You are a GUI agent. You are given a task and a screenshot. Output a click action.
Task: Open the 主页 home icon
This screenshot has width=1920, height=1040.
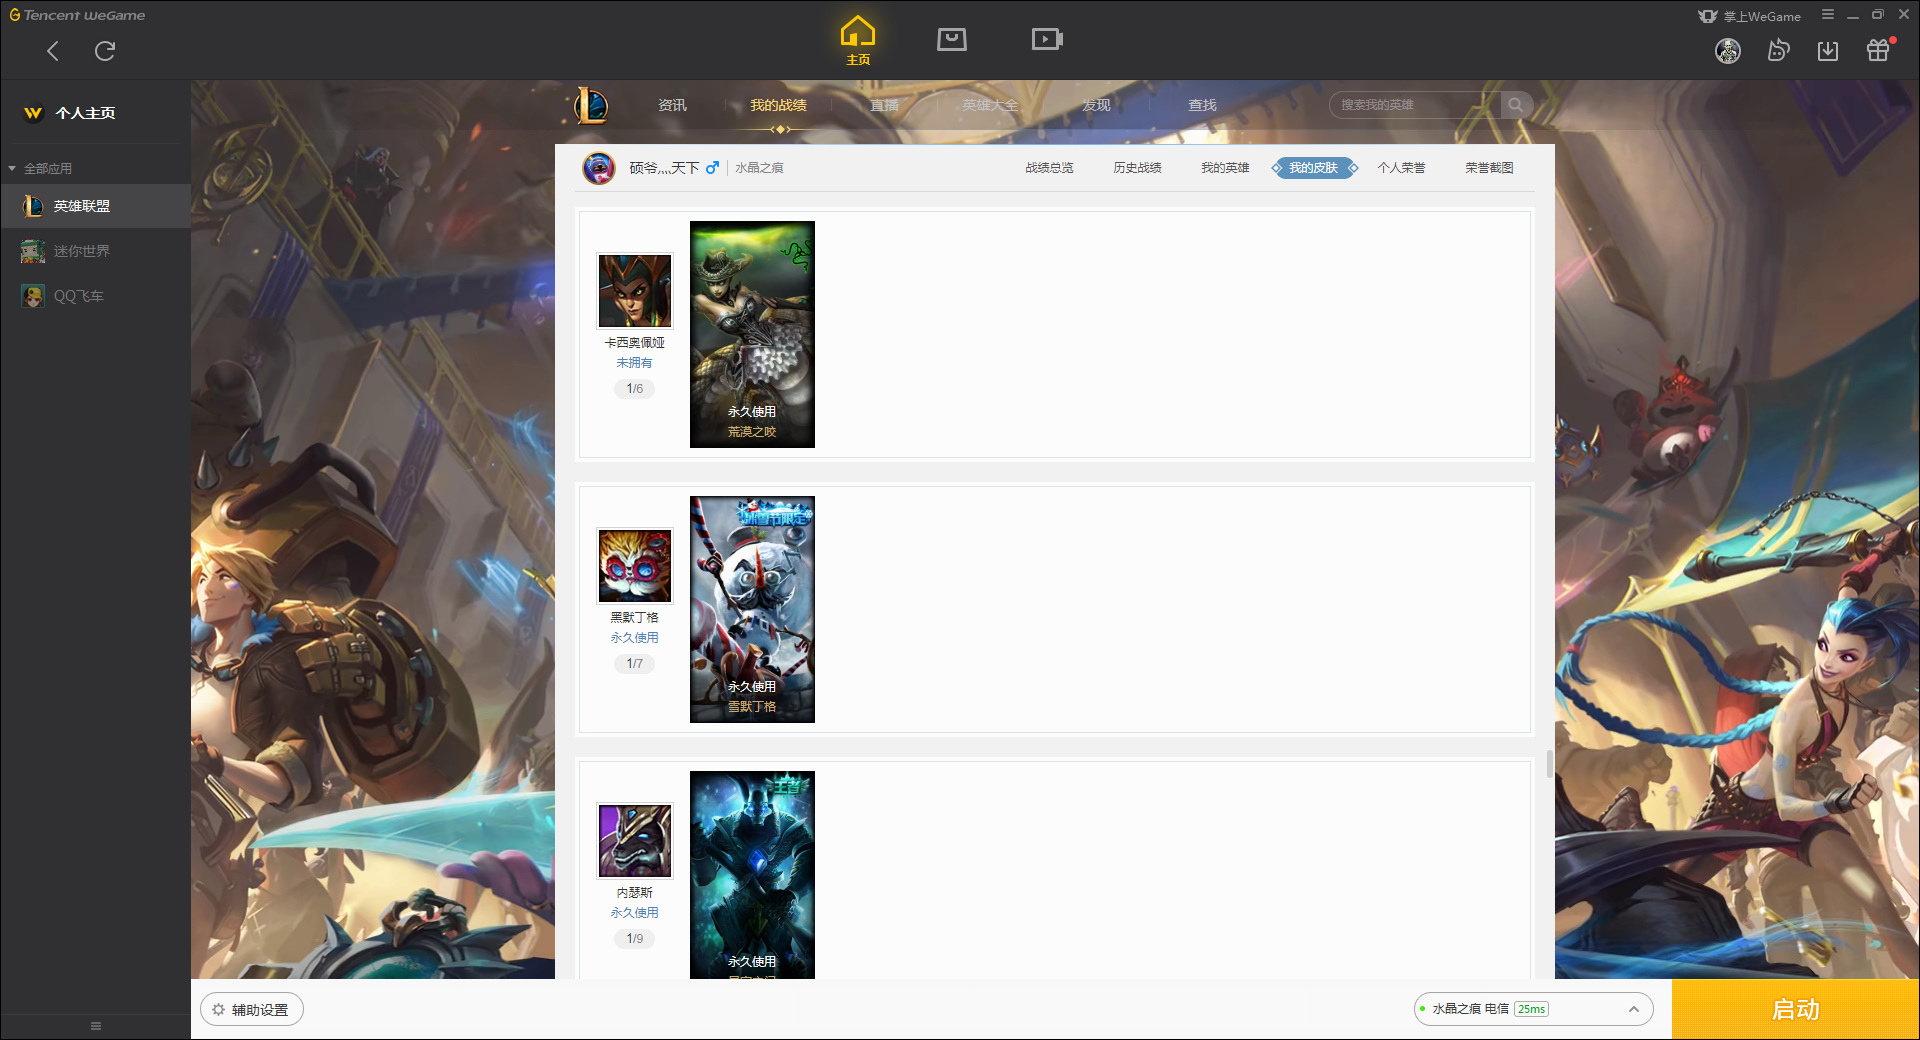pyautogui.click(x=858, y=40)
